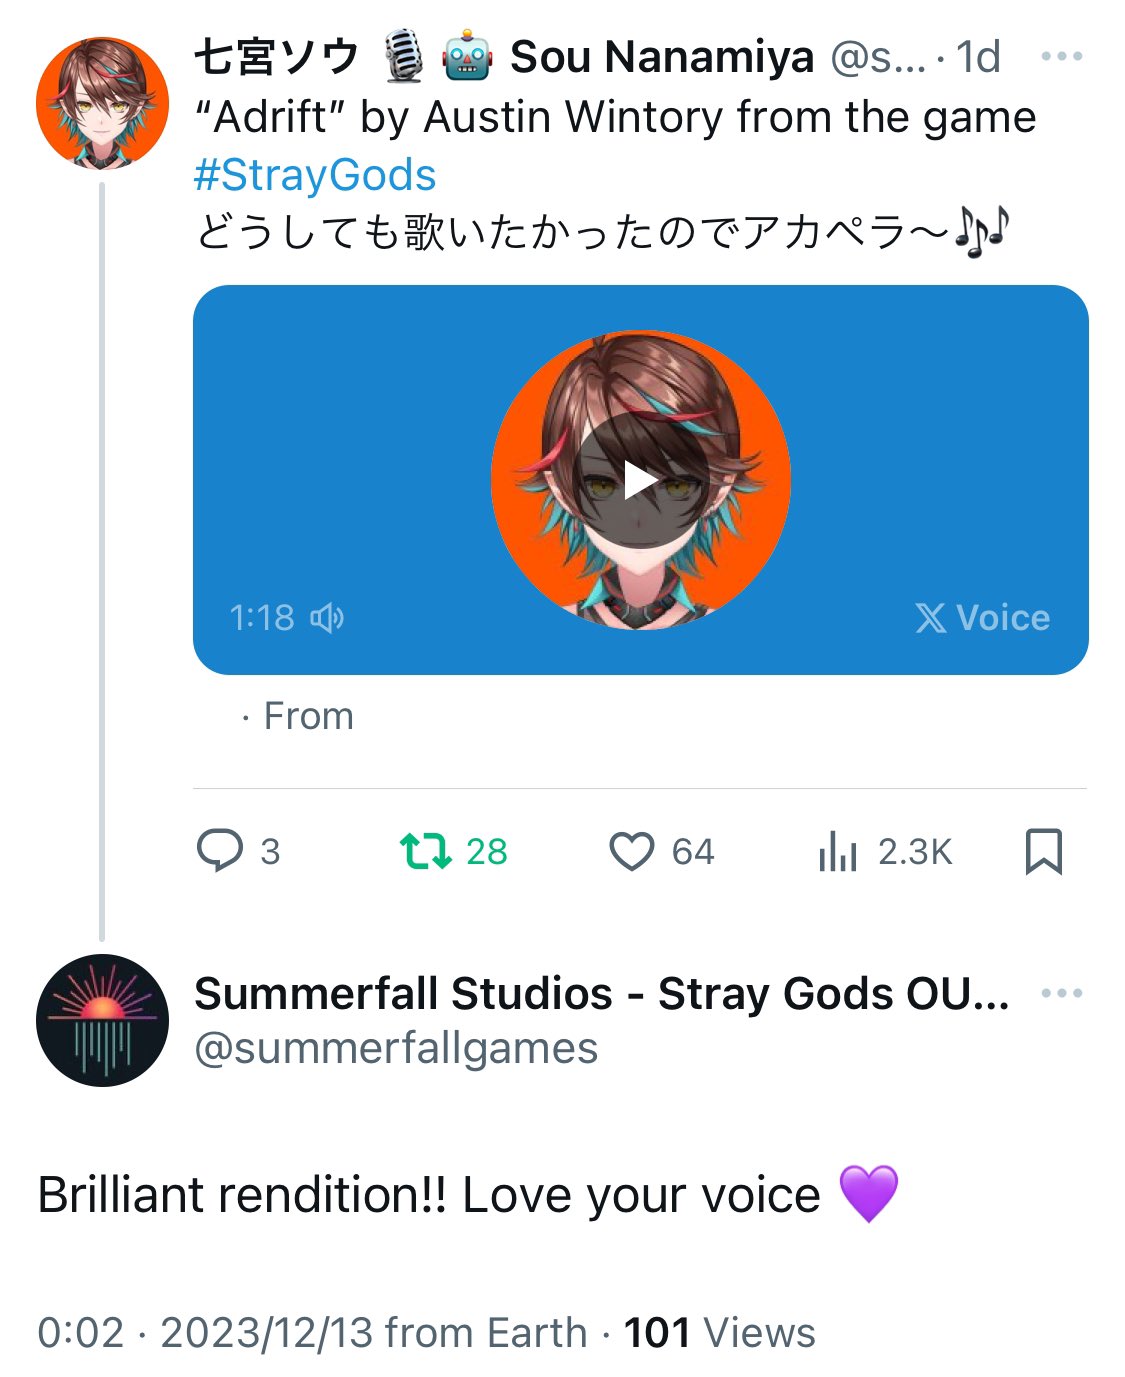Play the Adrift voice recording

(640, 481)
